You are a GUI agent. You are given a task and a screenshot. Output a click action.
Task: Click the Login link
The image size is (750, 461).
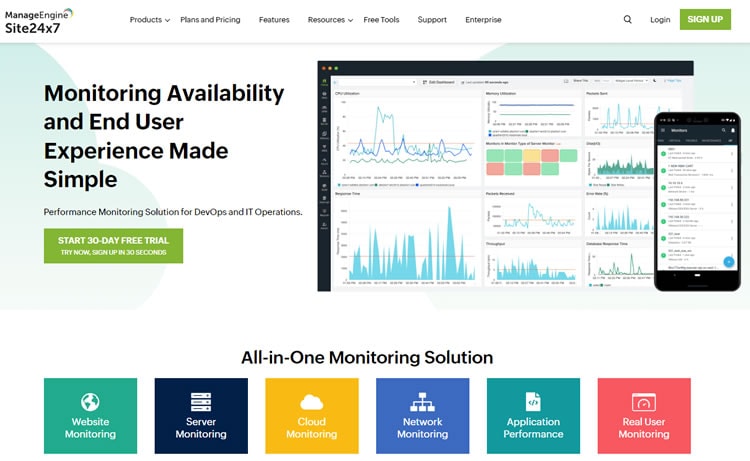pos(660,20)
